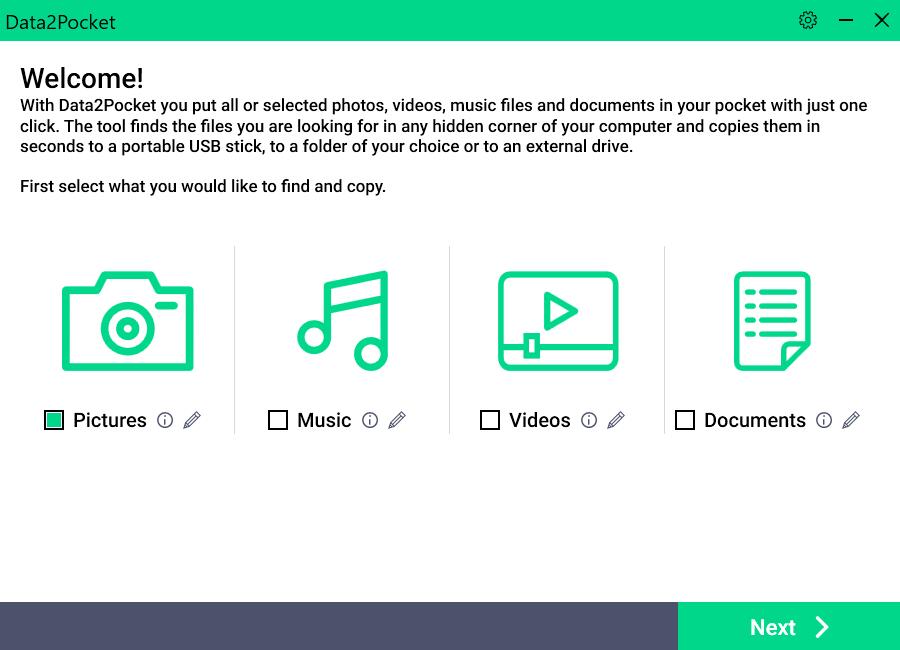900x650 pixels.
Task: Show info about Music category
Action: click(x=370, y=421)
